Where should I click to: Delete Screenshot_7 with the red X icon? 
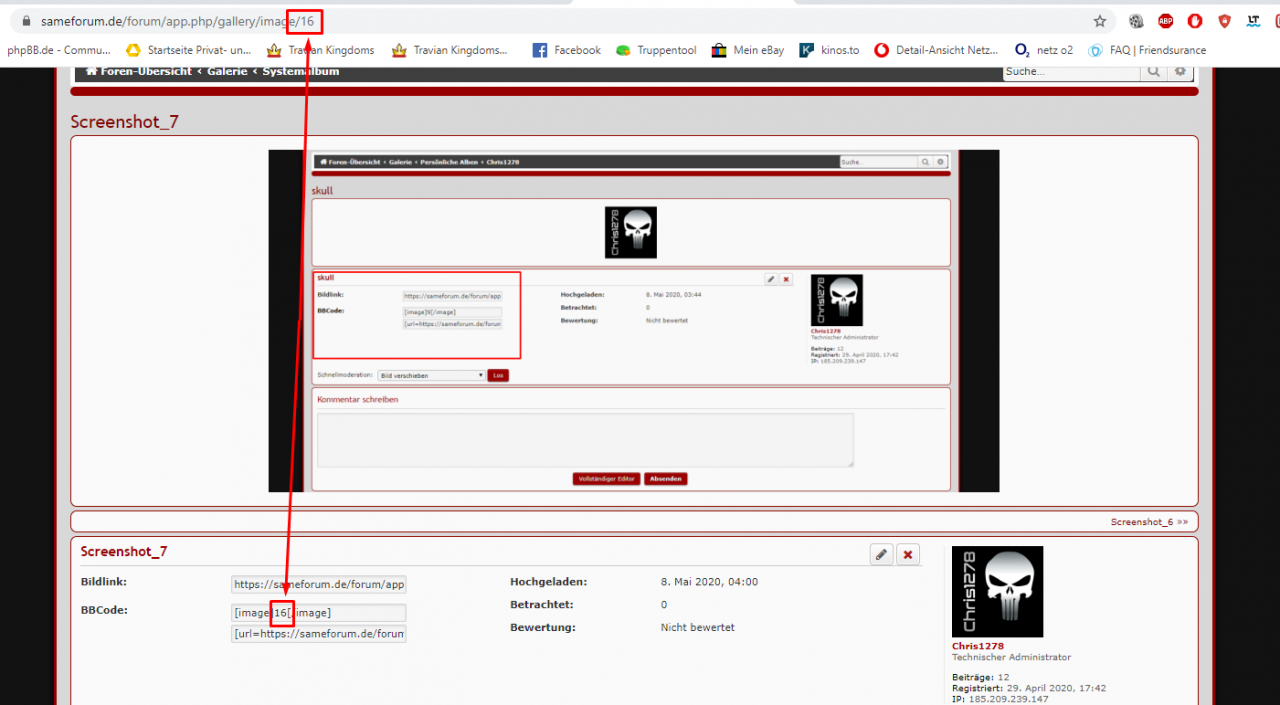click(908, 554)
